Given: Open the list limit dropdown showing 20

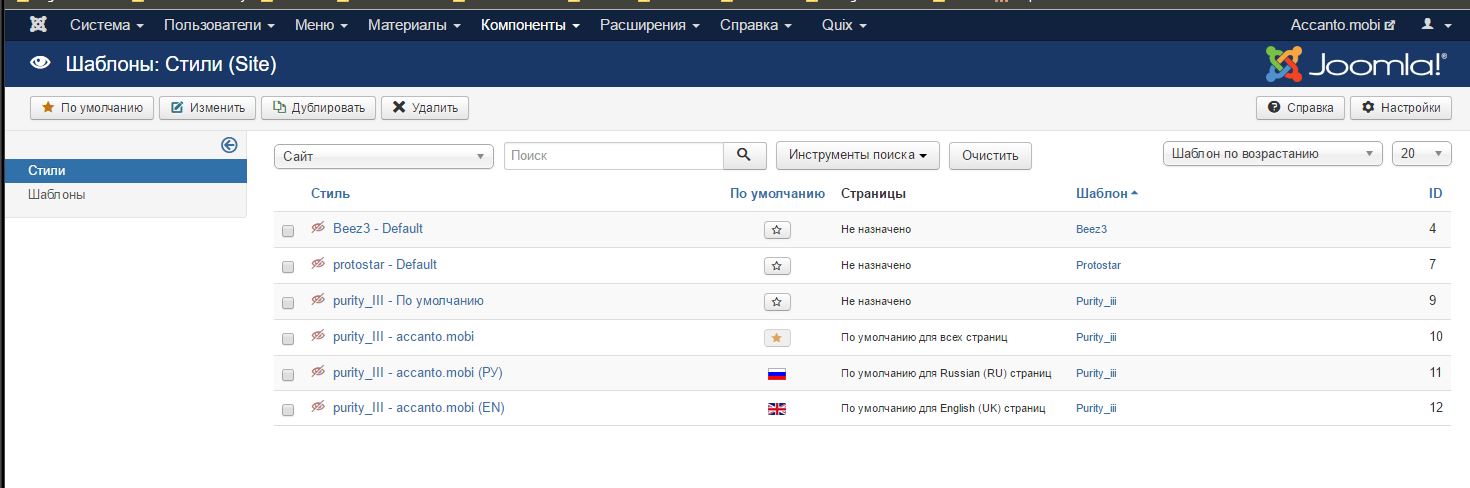Looking at the screenshot, I should click(1421, 154).
